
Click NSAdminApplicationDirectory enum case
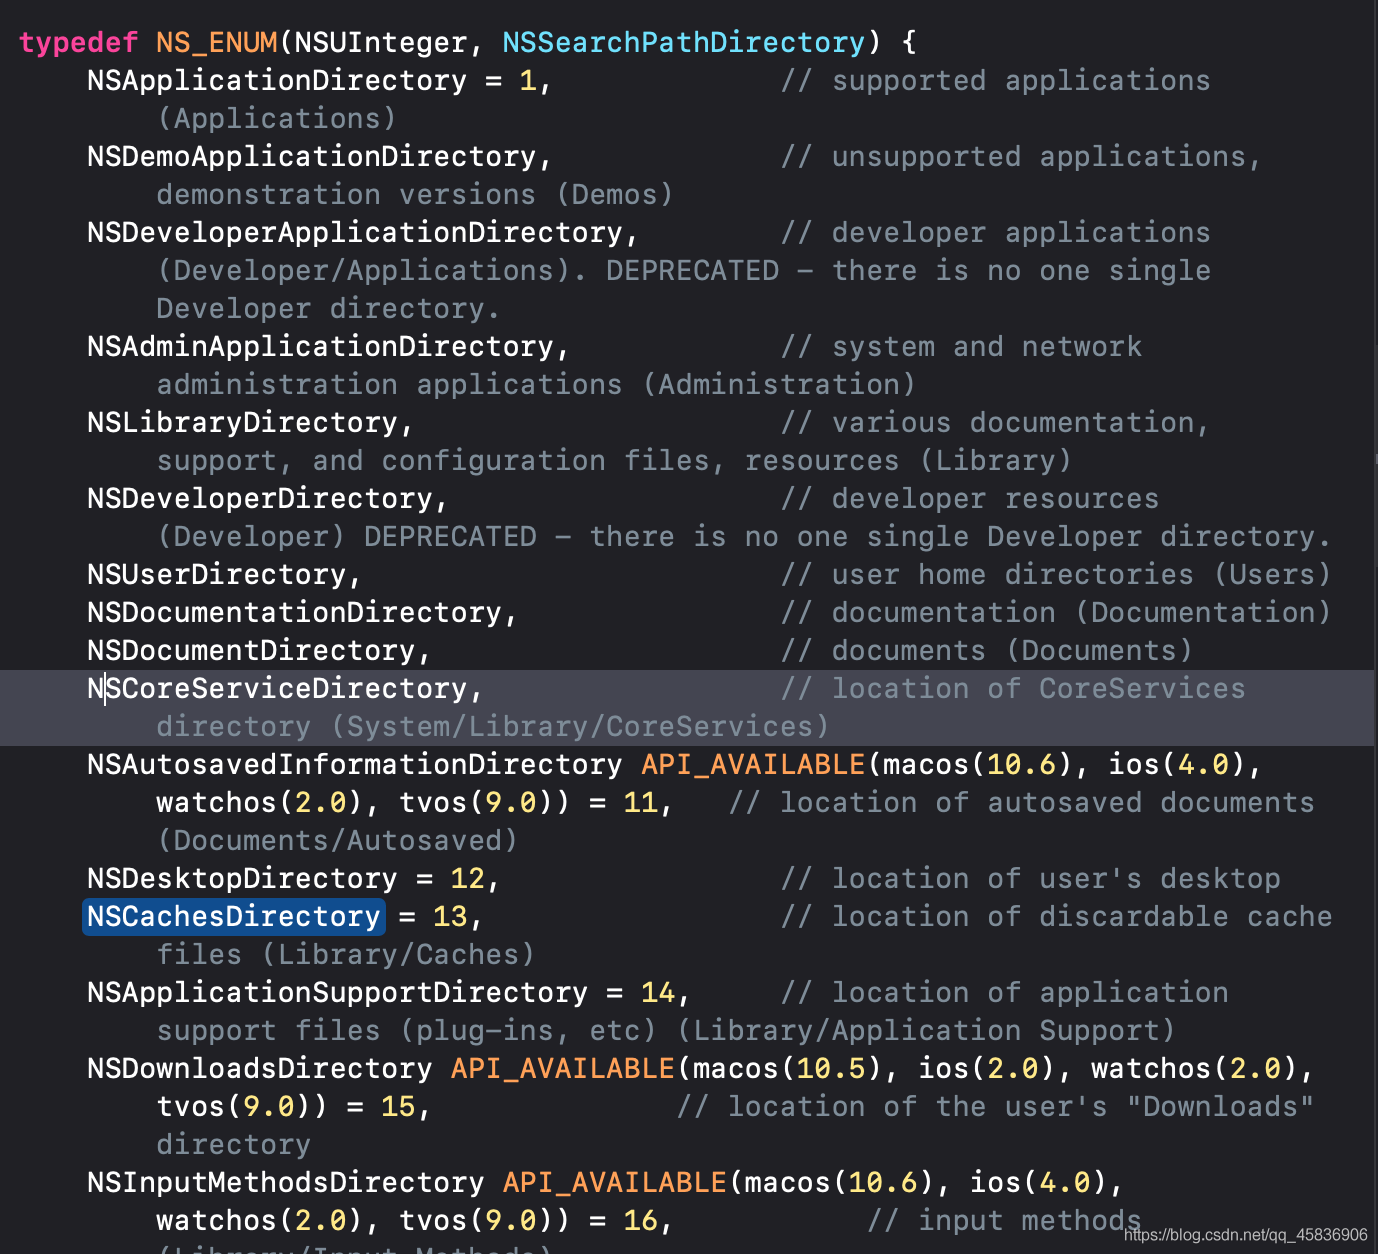coord(320,347)
